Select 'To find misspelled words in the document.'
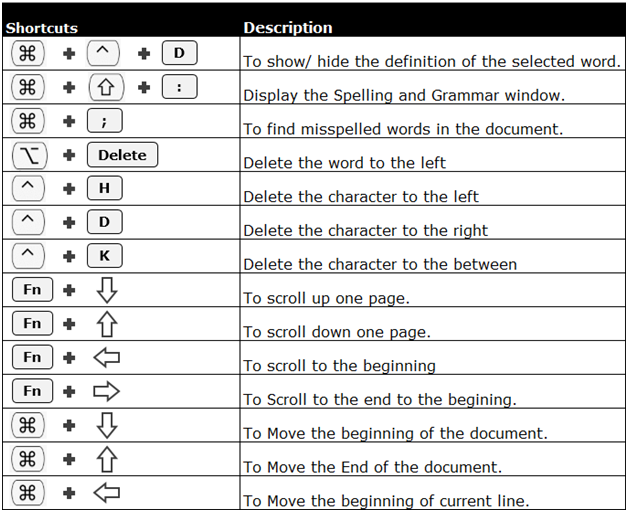Image resolution: width=628 pixels, height=512 pixels. click(403, 129)
